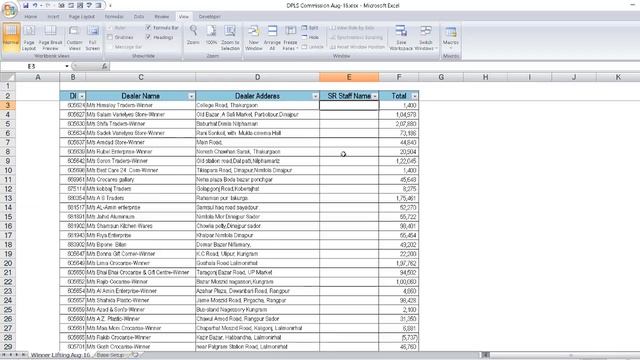Open a New Window of the workbook
Image resolution: width=640 pixels, height=360 pixels.
point(253,37)
